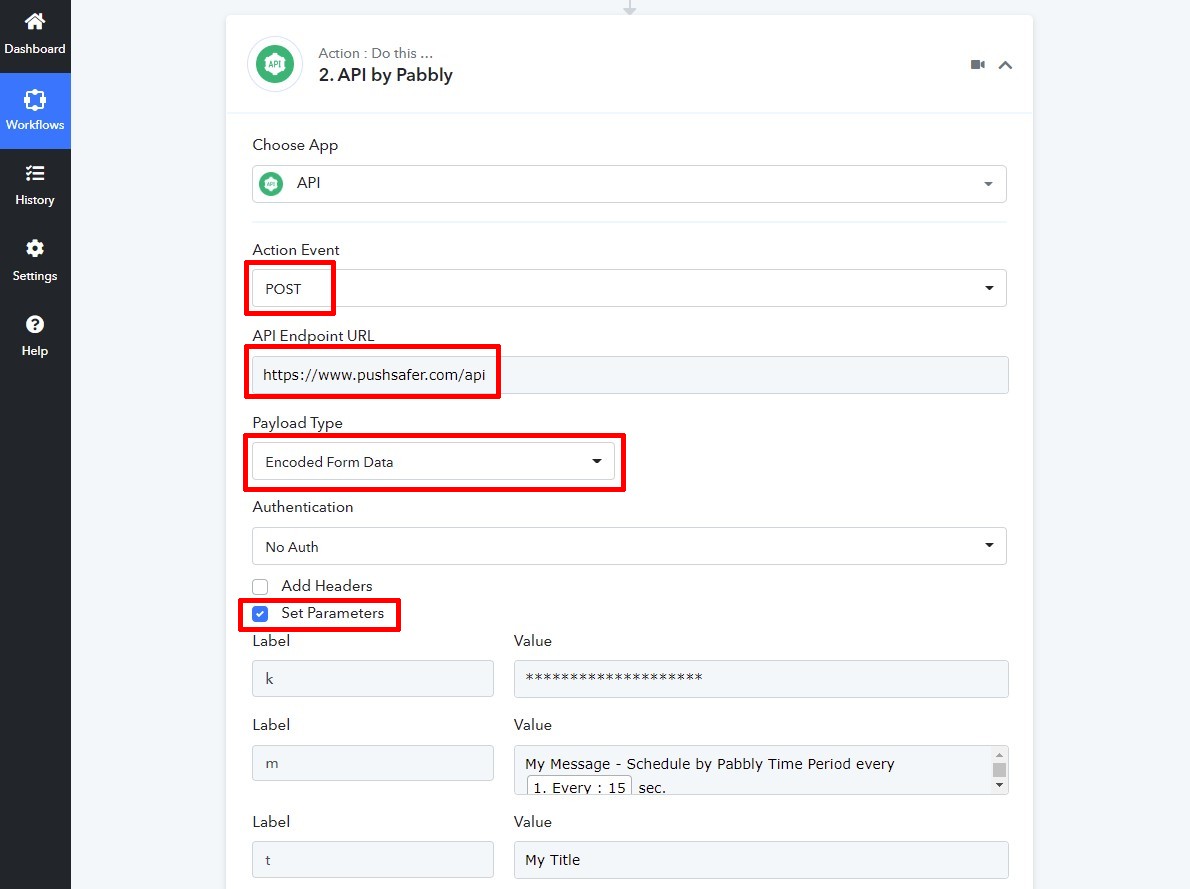
Task: Click the Action : Do this text
Action: tap(376, 53)
